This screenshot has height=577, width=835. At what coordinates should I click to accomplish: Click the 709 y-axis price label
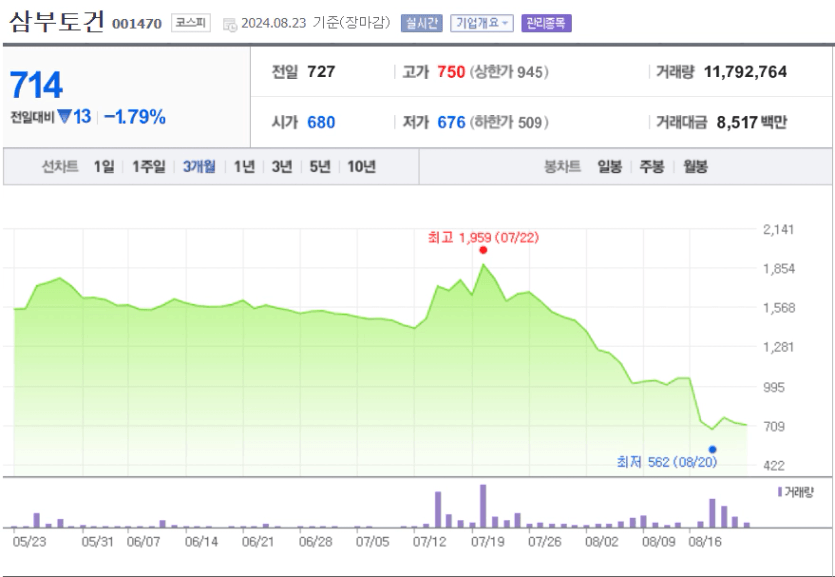click(x=774, y=426)
